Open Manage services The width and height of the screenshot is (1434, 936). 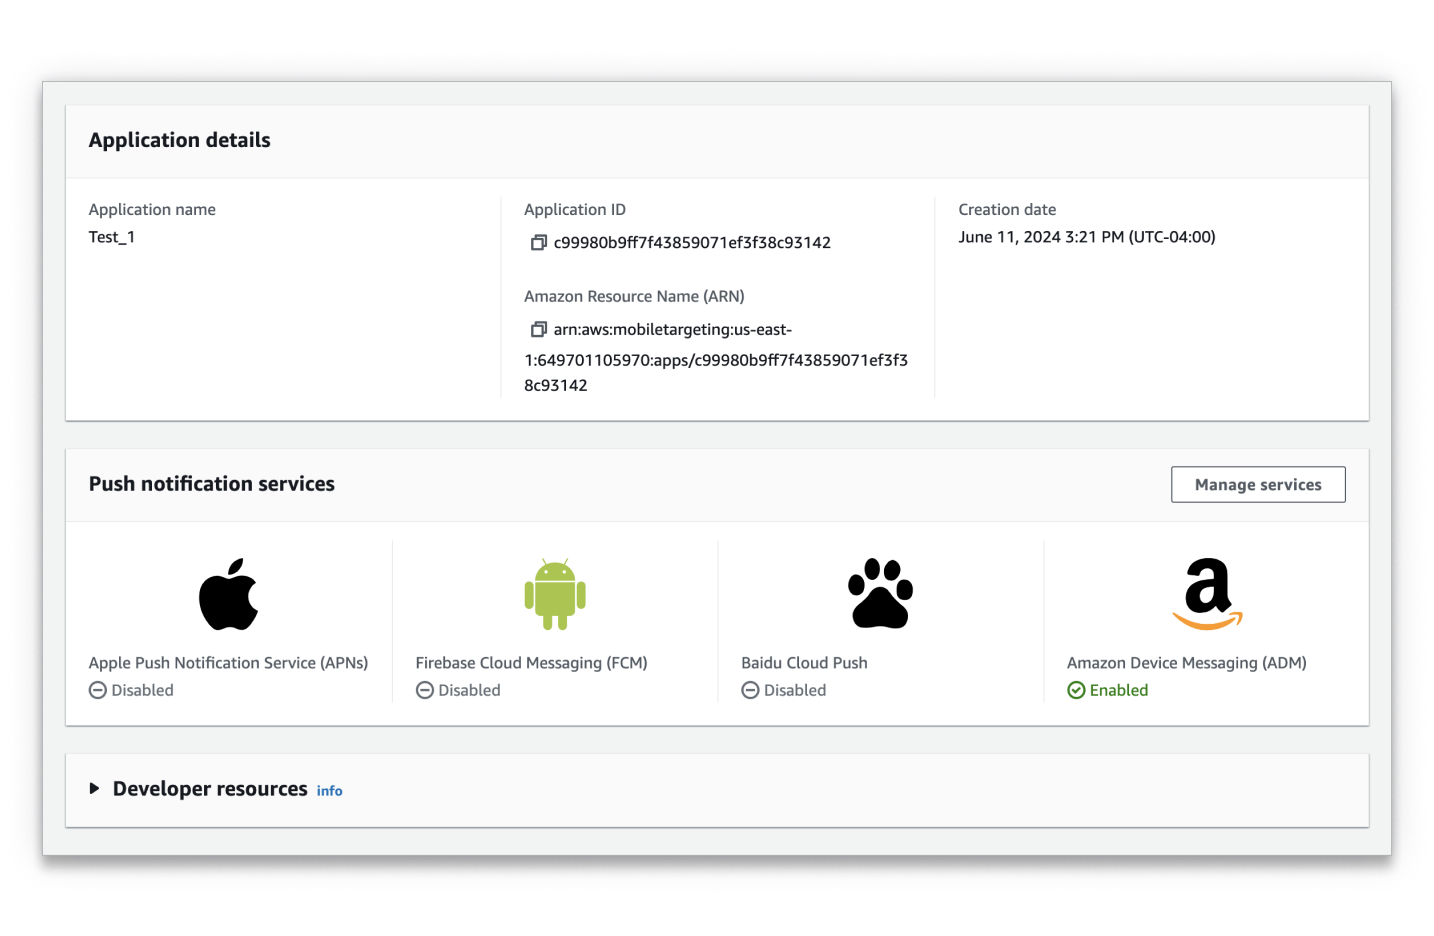click(1257, 485)
